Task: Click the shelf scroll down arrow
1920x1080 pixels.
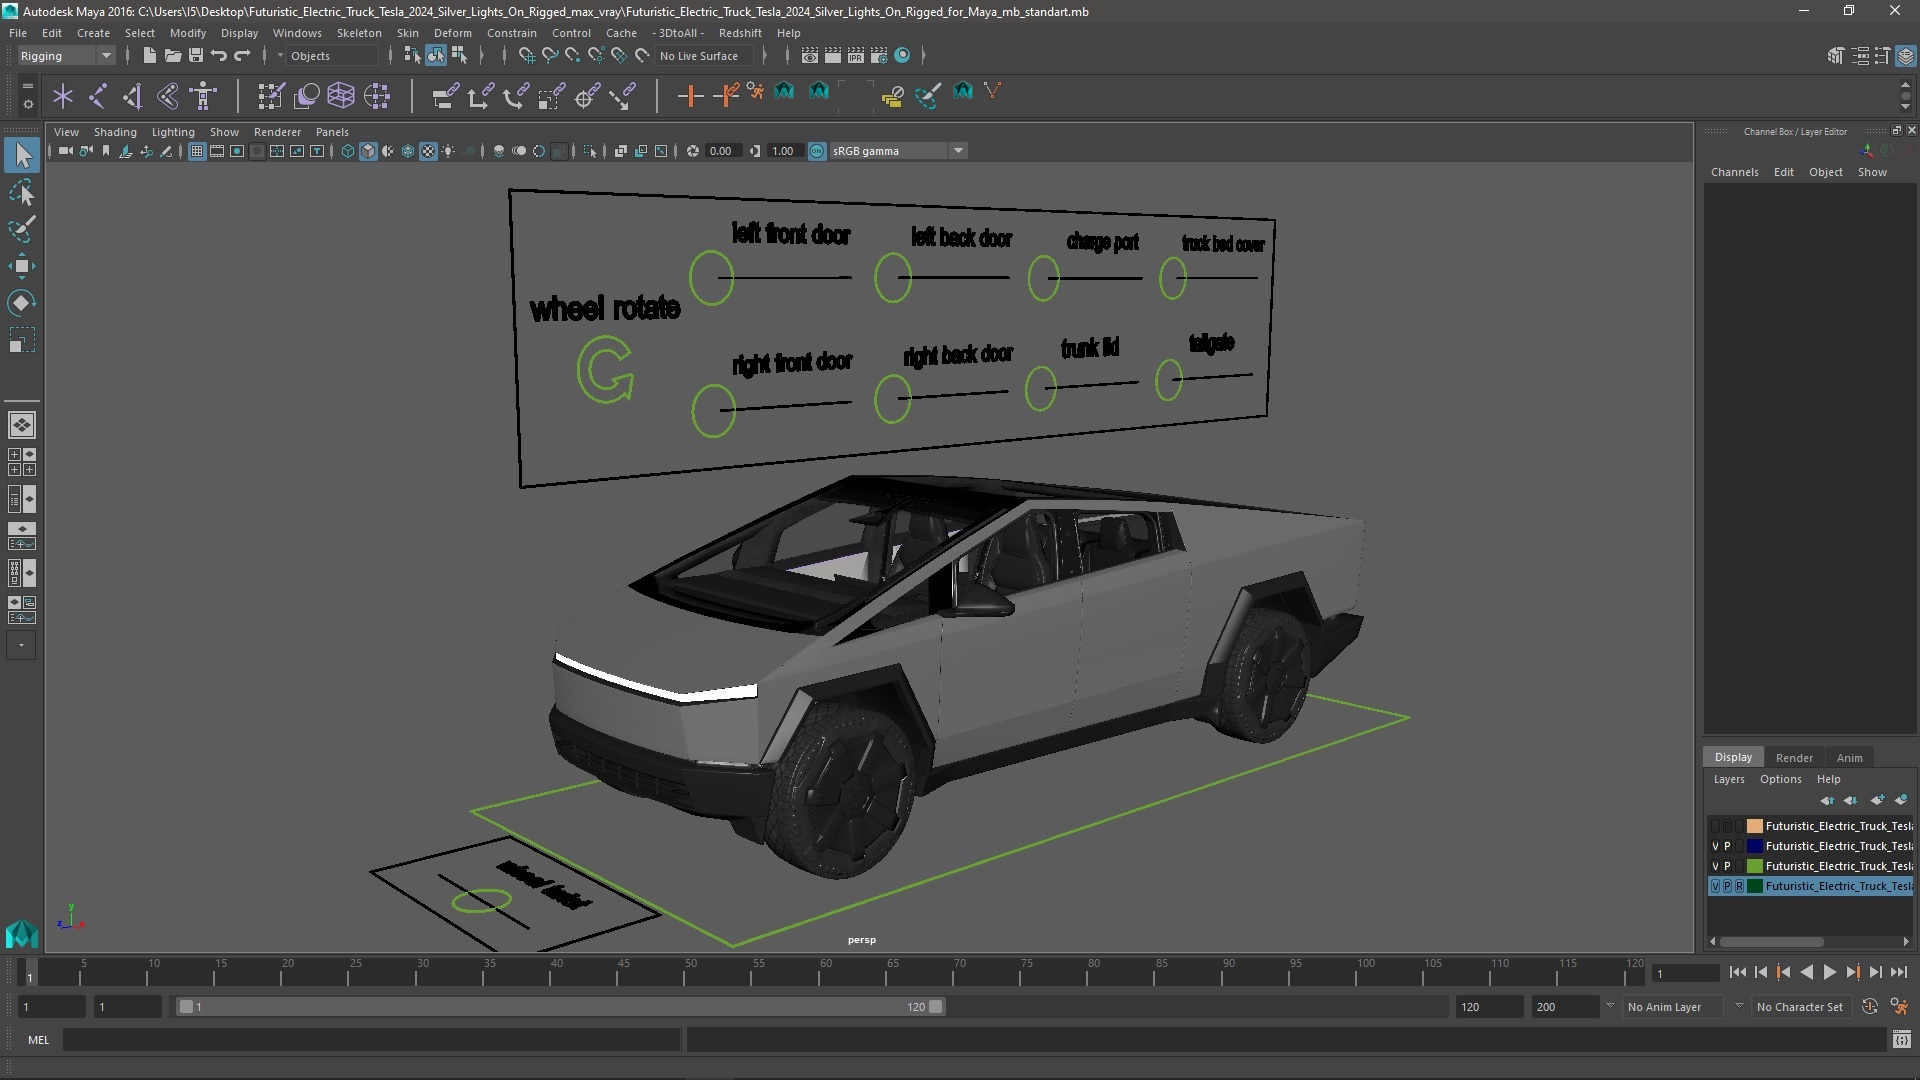Action: [1905, 107]
